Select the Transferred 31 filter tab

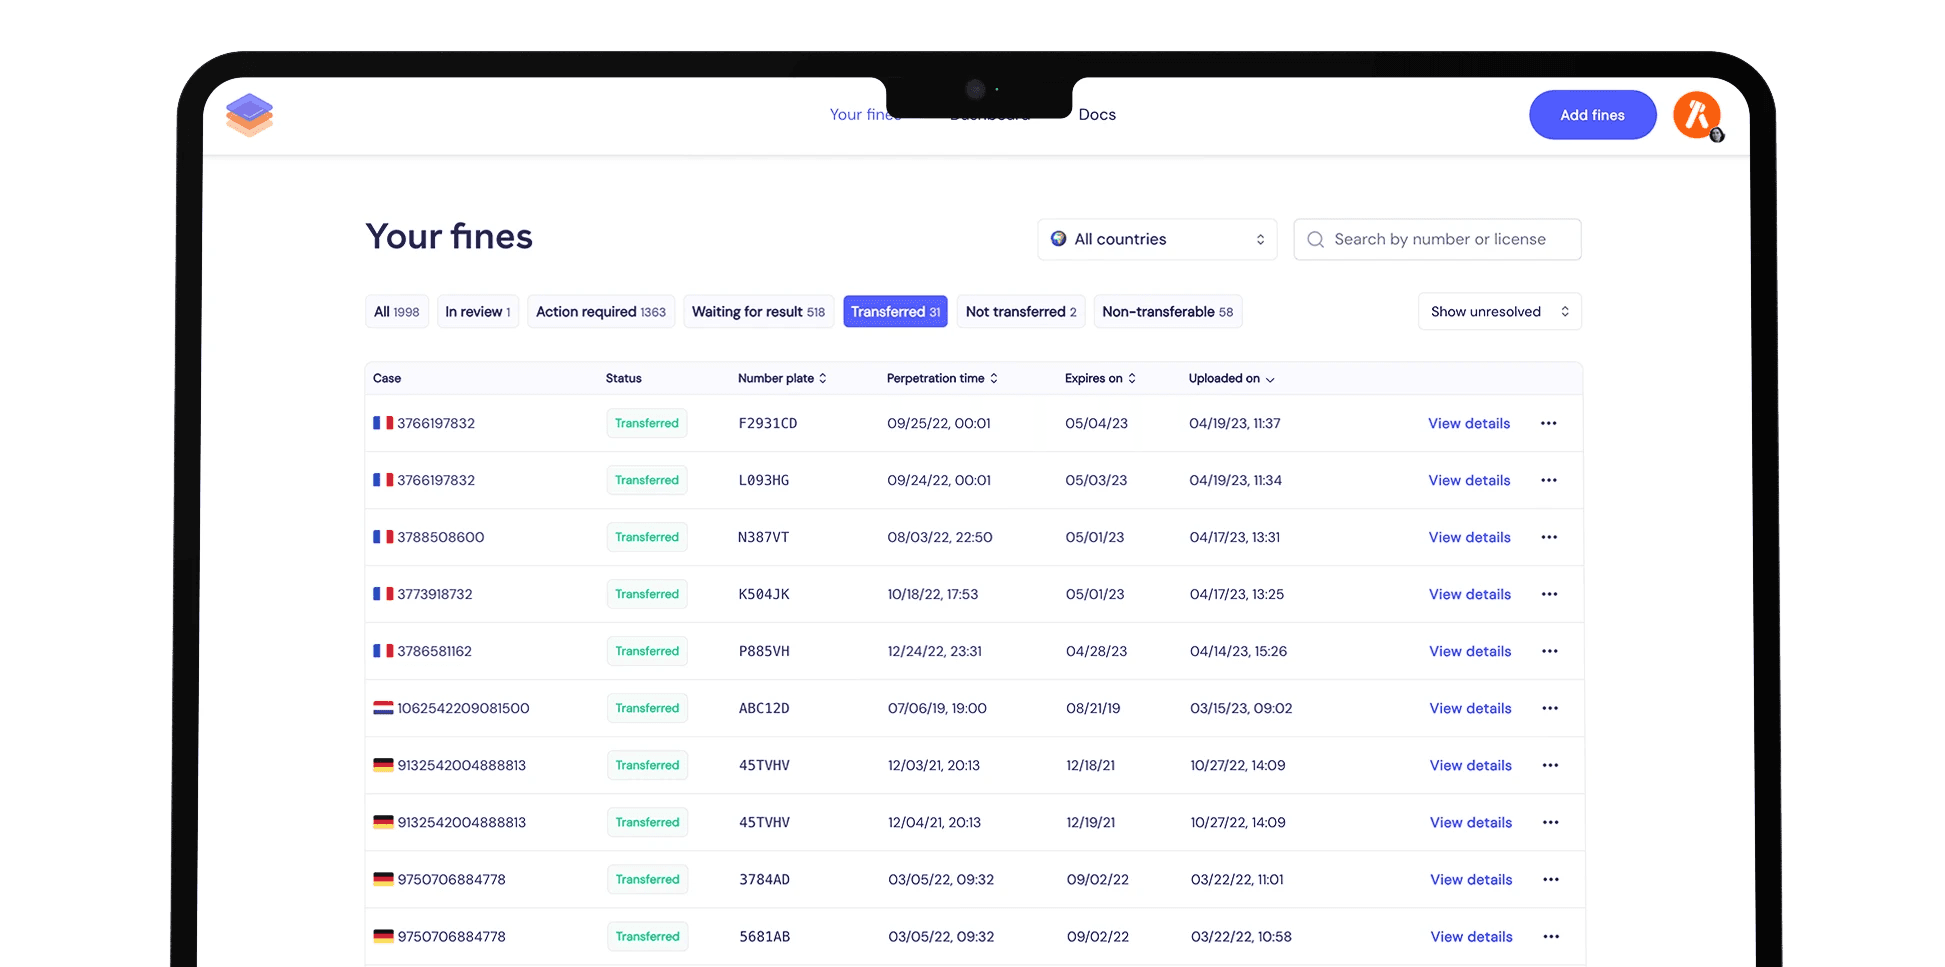(x=896, y=312)
